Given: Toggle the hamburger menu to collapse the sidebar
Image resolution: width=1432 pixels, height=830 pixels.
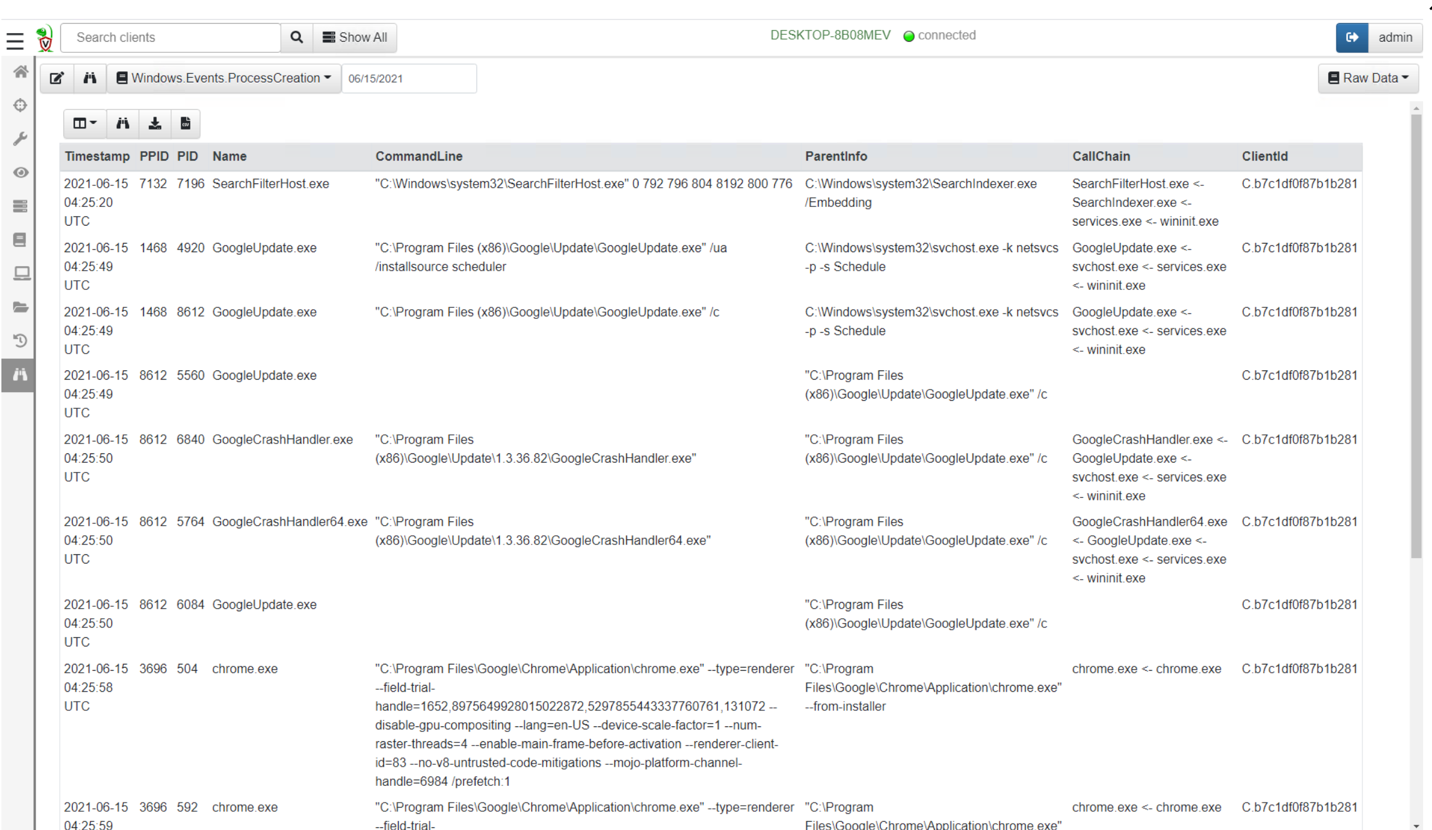Looking at the screenshot, I should coord(14,41).
